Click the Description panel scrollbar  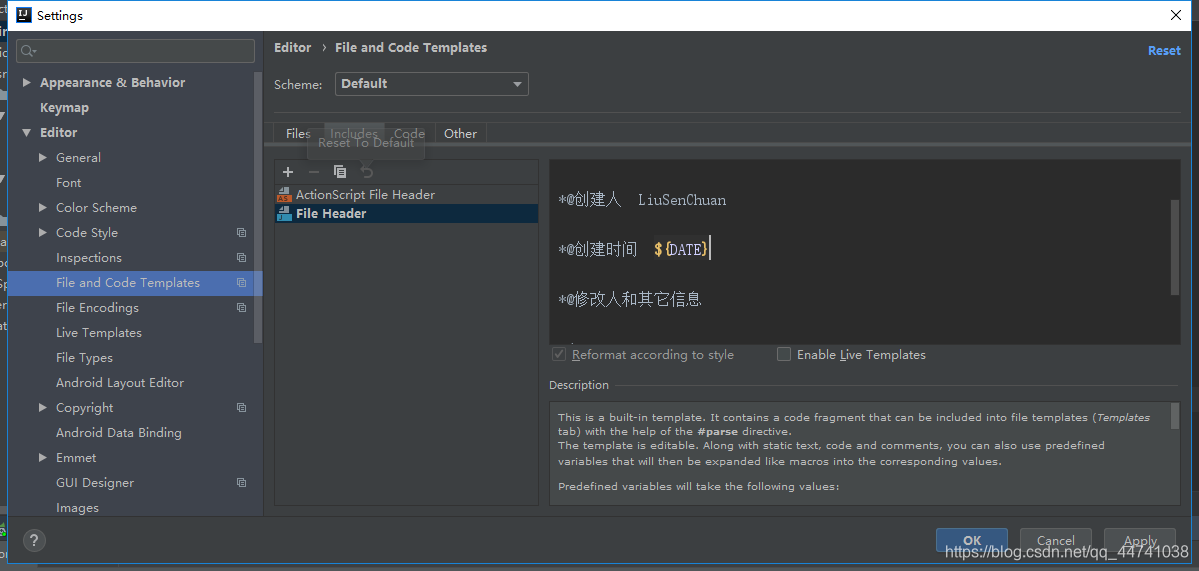tap(1175, 417)
